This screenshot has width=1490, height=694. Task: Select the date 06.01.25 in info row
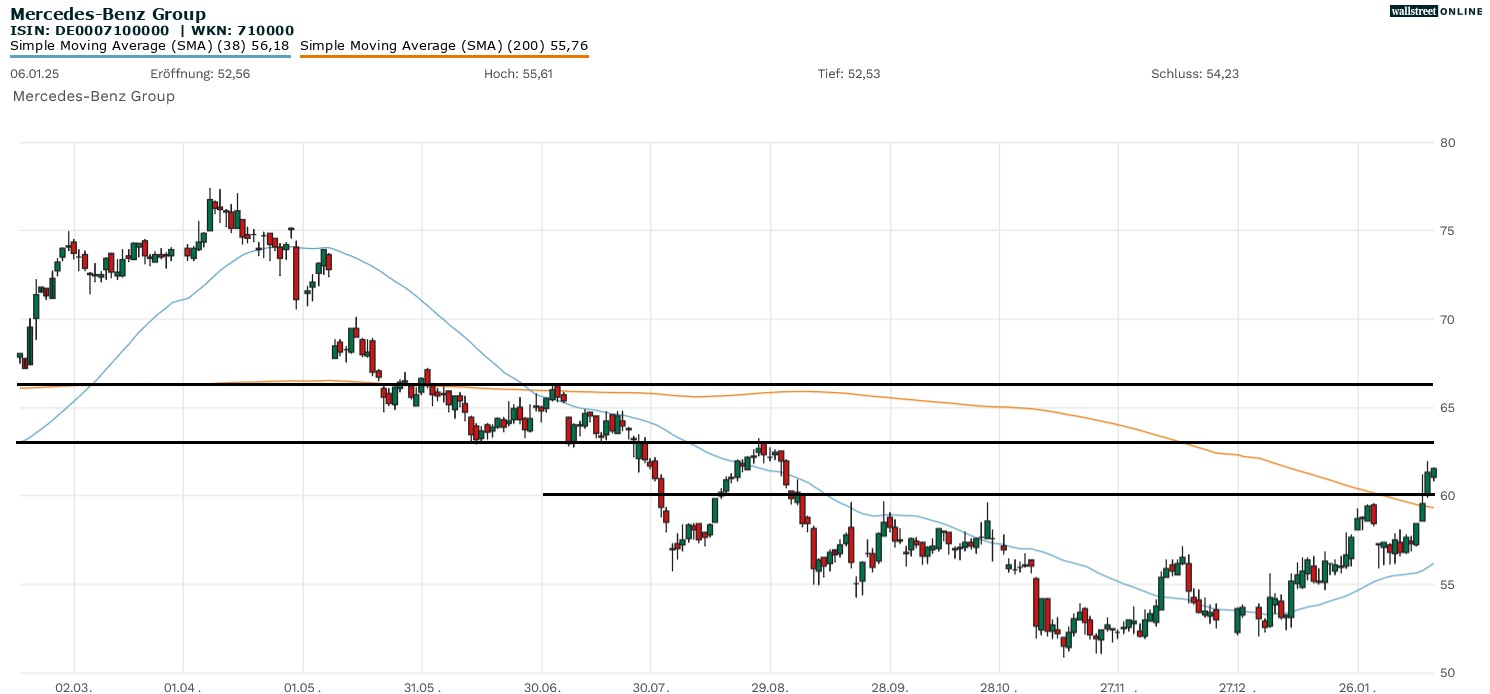tap(33, 74)
